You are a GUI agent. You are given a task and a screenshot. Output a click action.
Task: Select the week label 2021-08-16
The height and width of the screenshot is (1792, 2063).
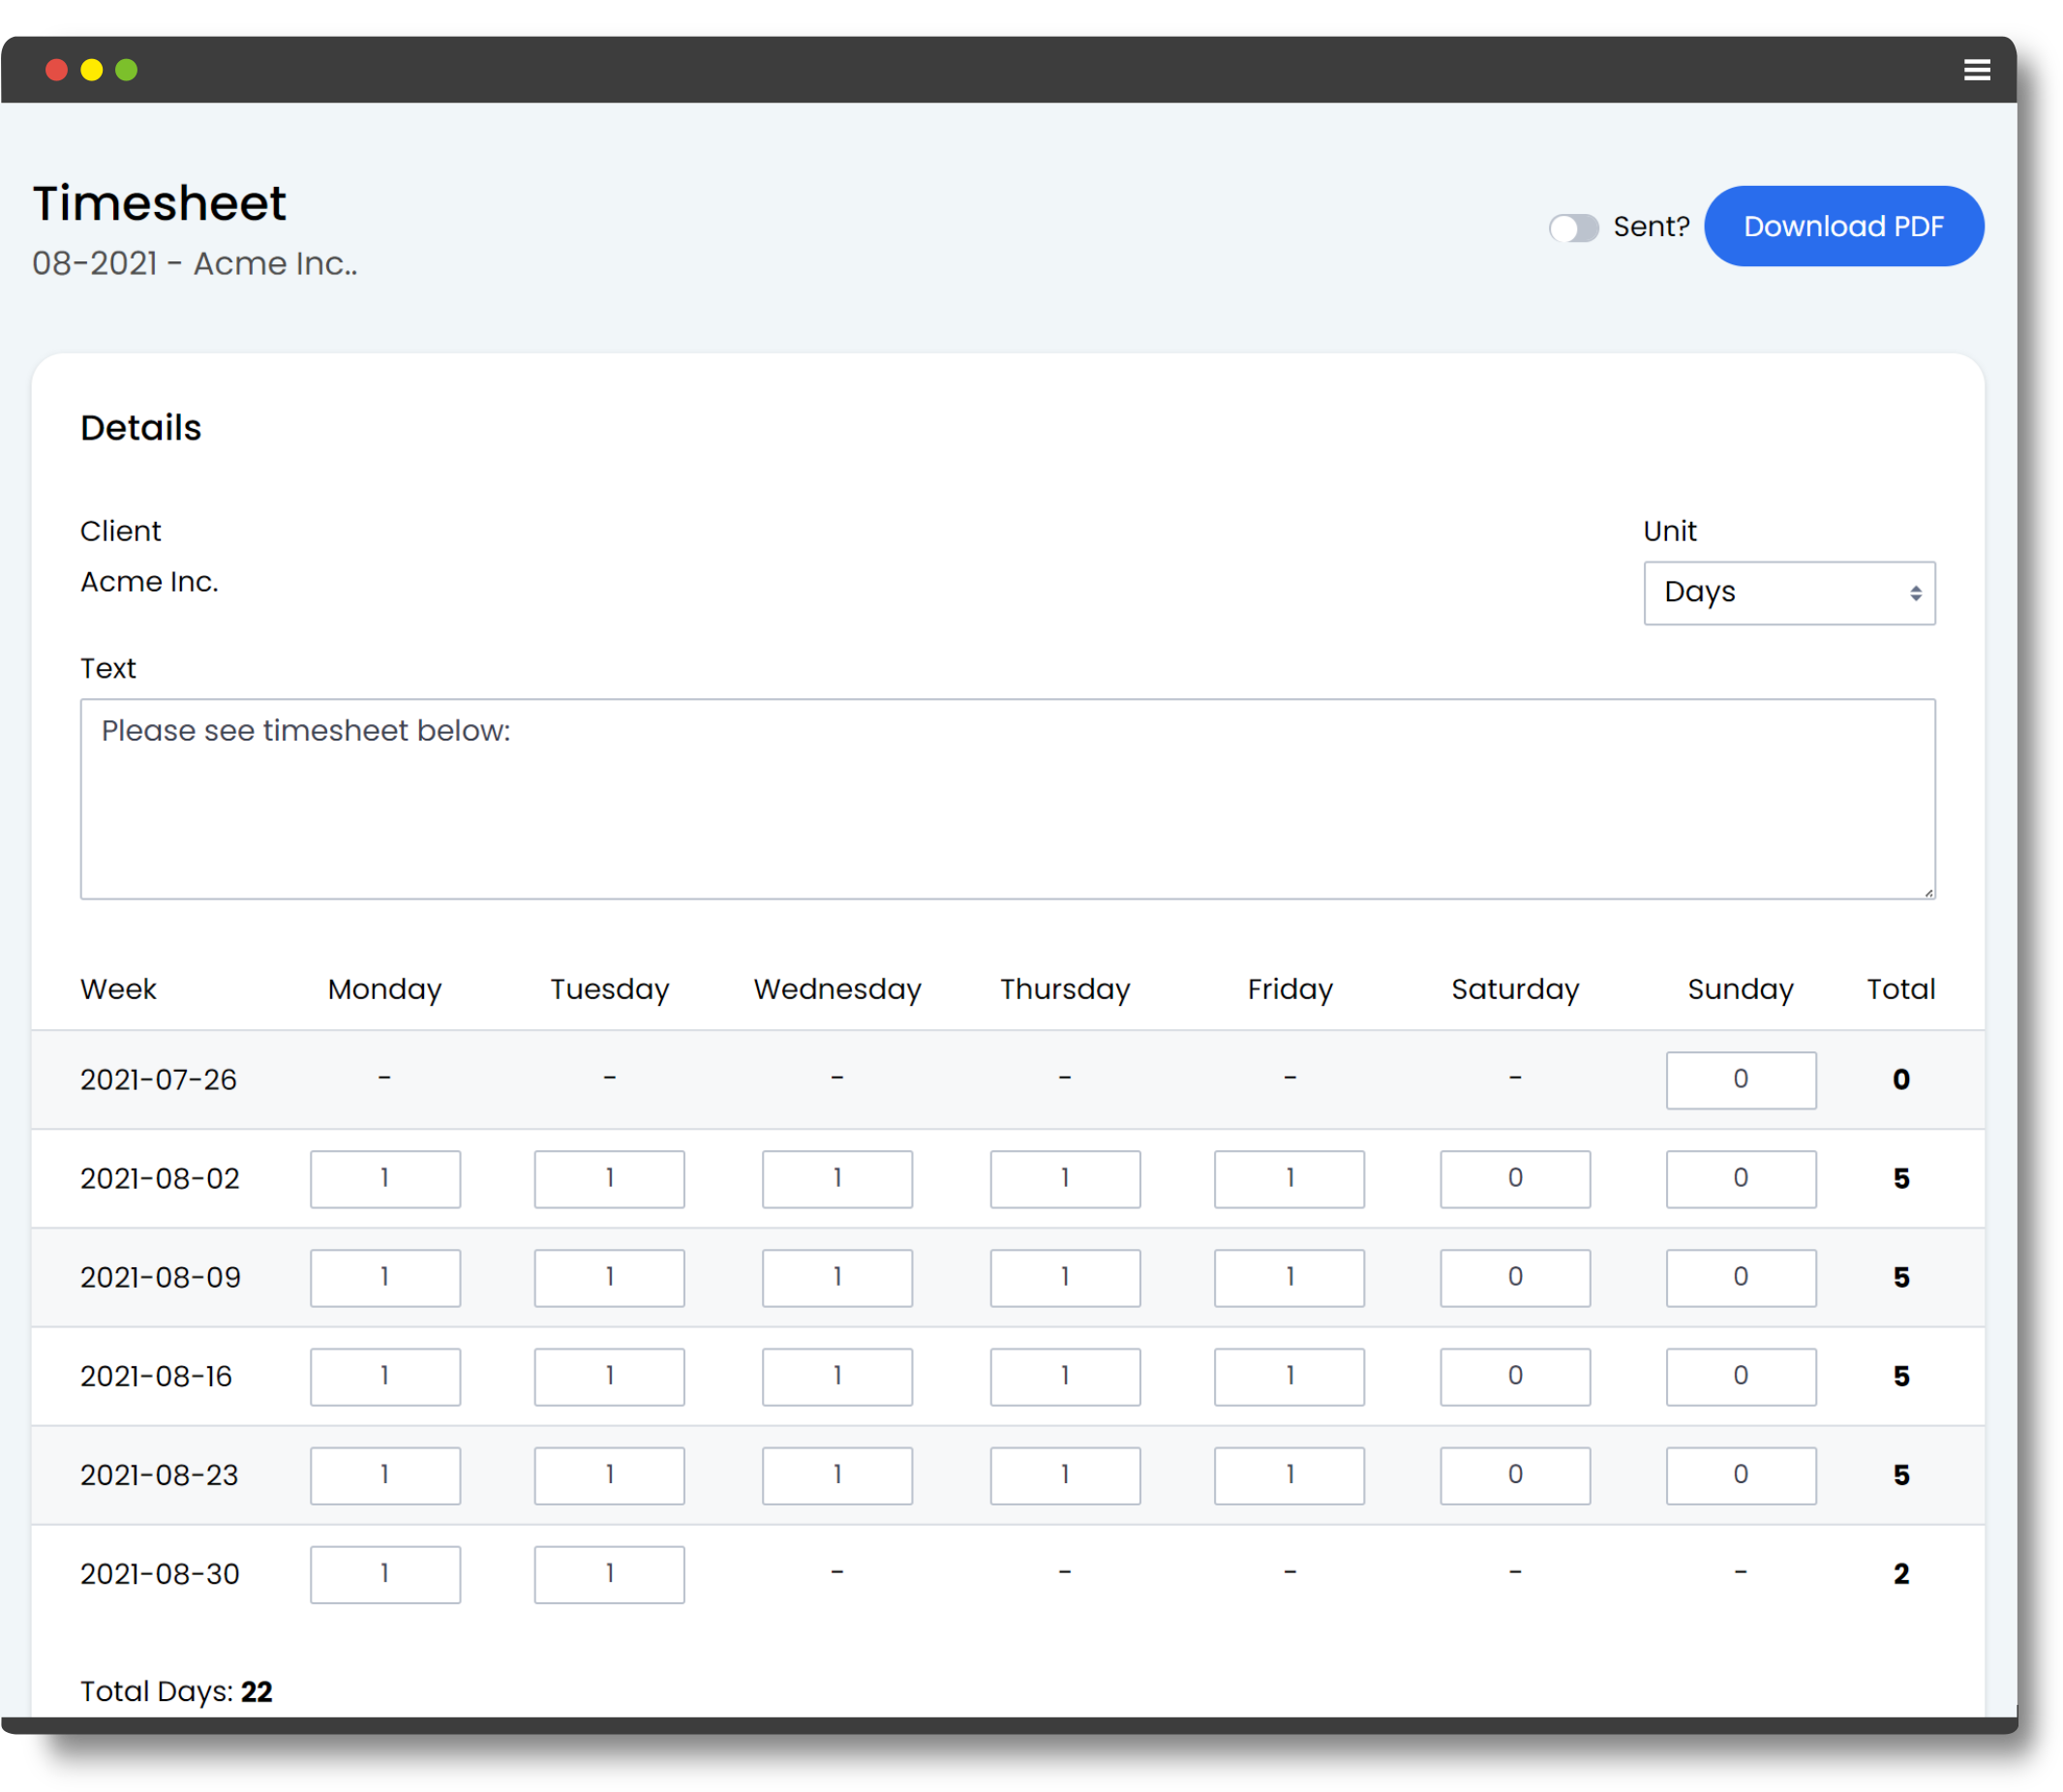(156, 1377)
